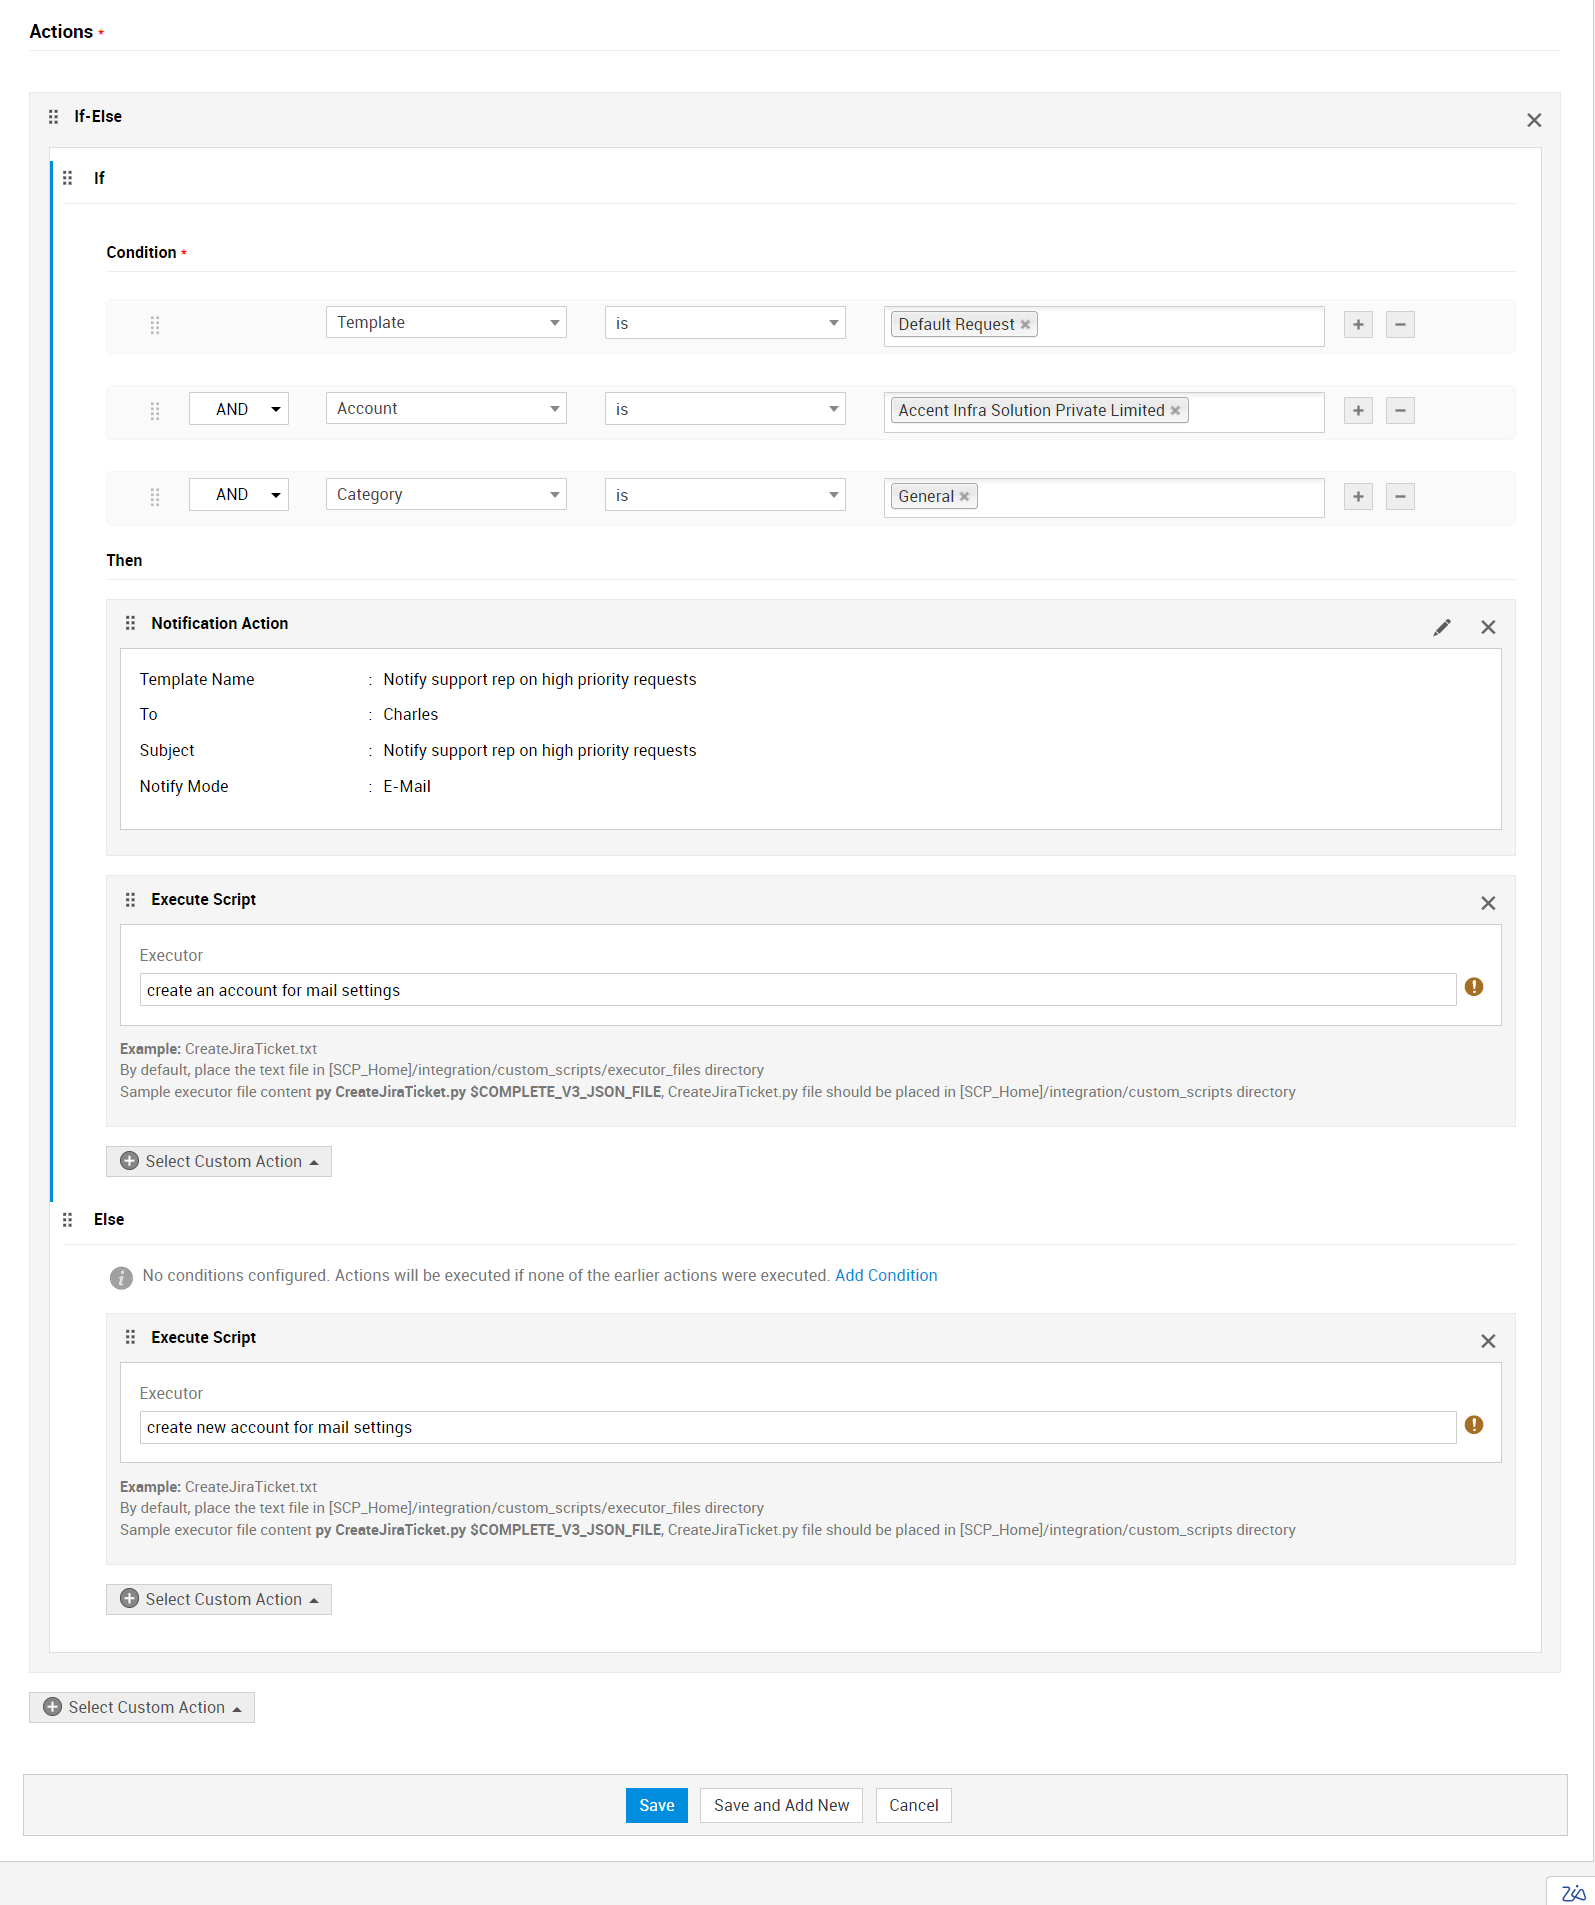This screenshot has width=1595, height=1905.
Task: Click the Add Condition link
Action: tap(885, 1275)
